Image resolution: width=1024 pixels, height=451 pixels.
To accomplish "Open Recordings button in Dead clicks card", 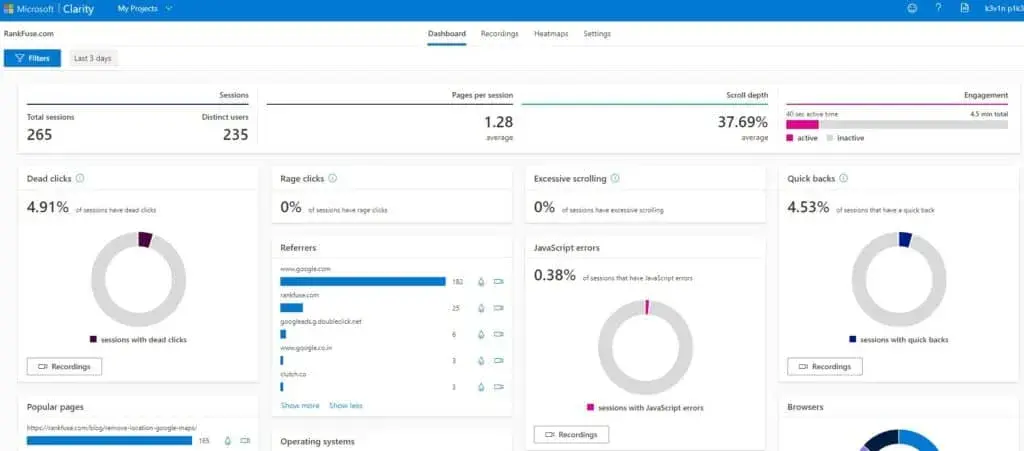I will 64,367.
